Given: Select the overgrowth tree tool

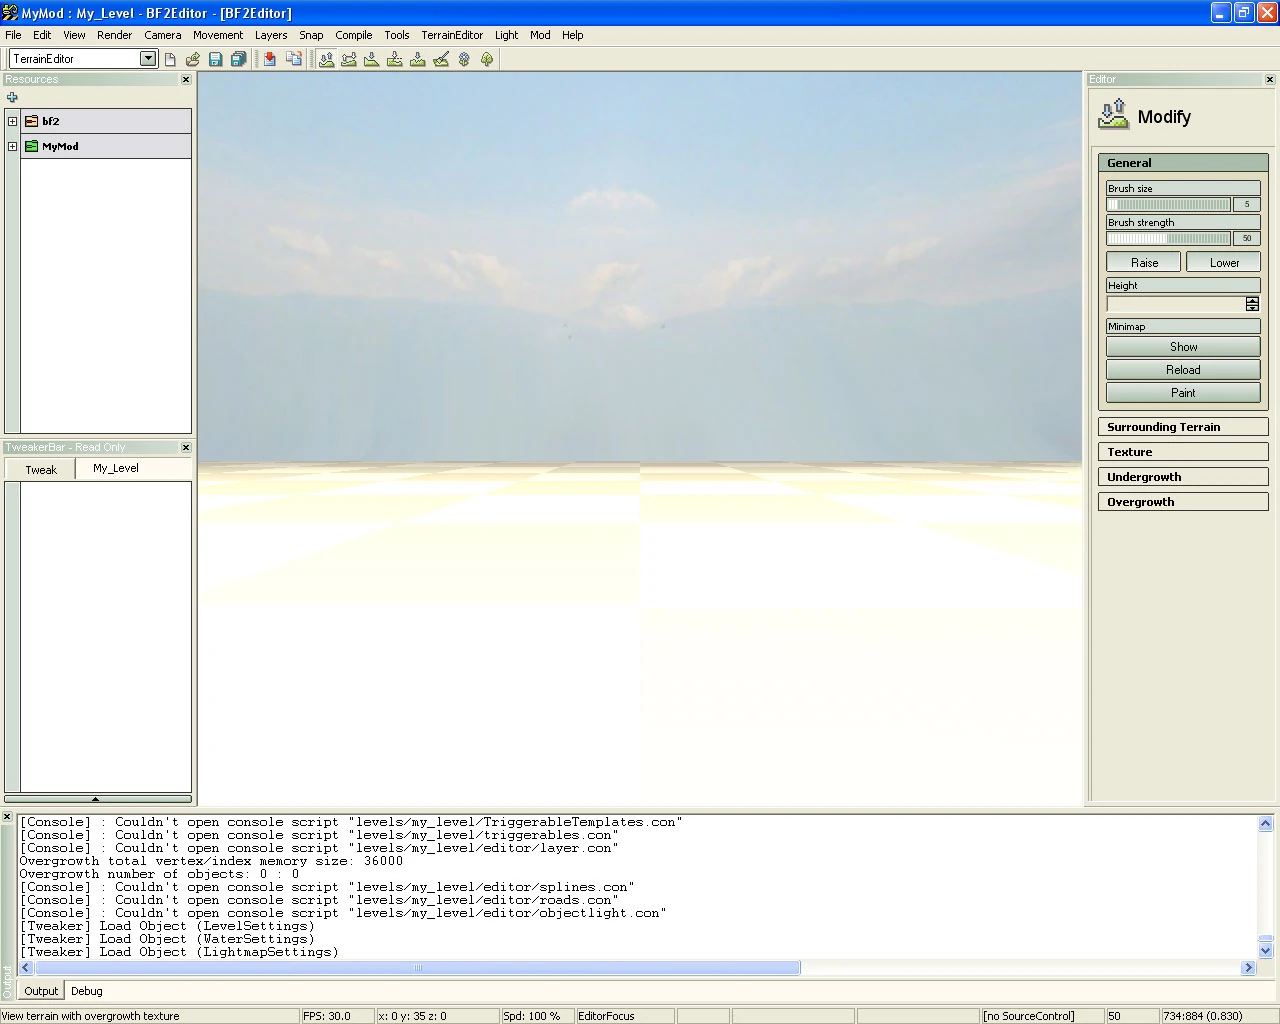Looking at the screenshot, I should point(487,59).
